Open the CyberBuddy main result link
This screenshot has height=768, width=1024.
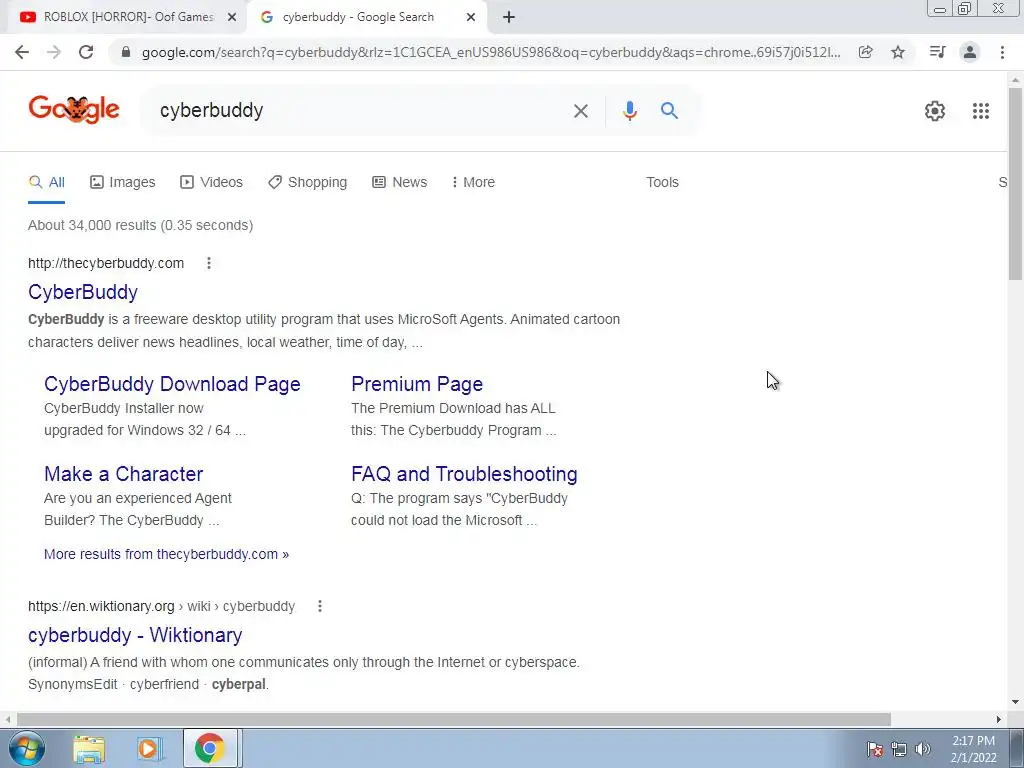tap(83, 293)
